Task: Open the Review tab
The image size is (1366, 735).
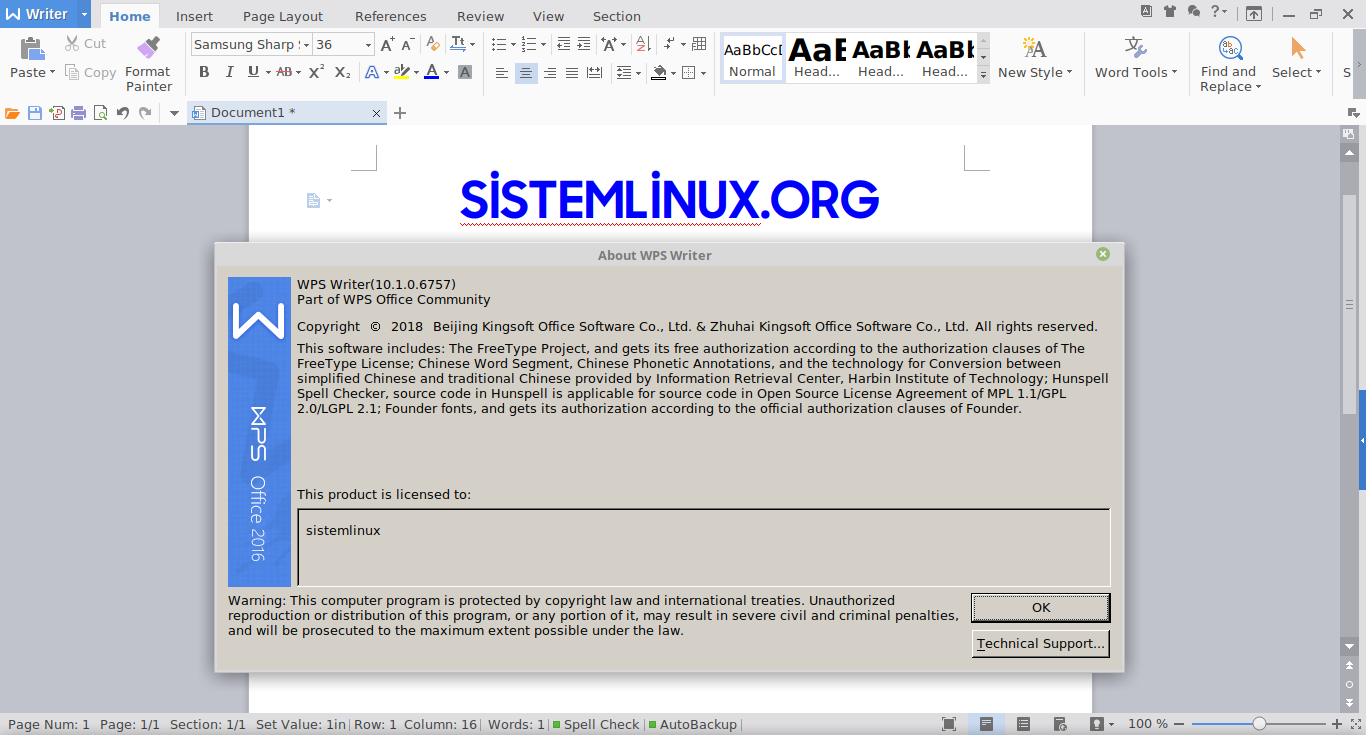Action: click(x=480, y=16)
